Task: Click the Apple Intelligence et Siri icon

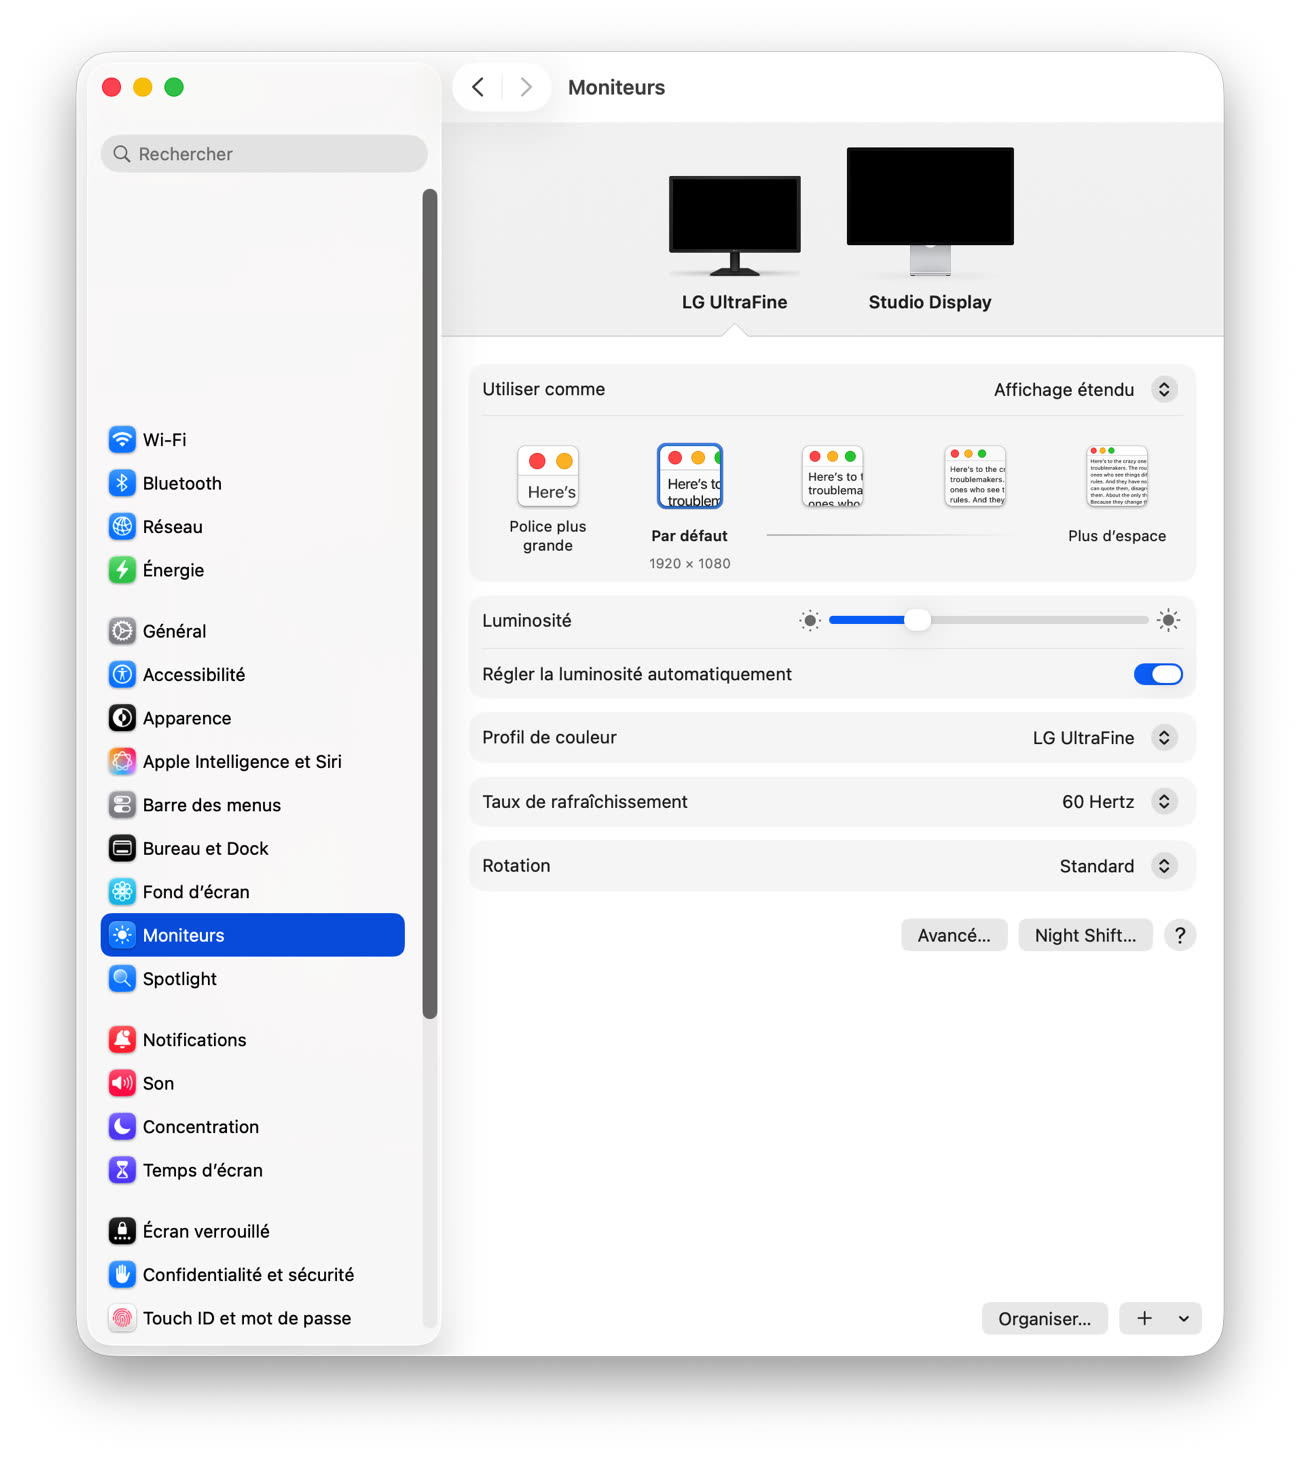Action: [122, 762]
